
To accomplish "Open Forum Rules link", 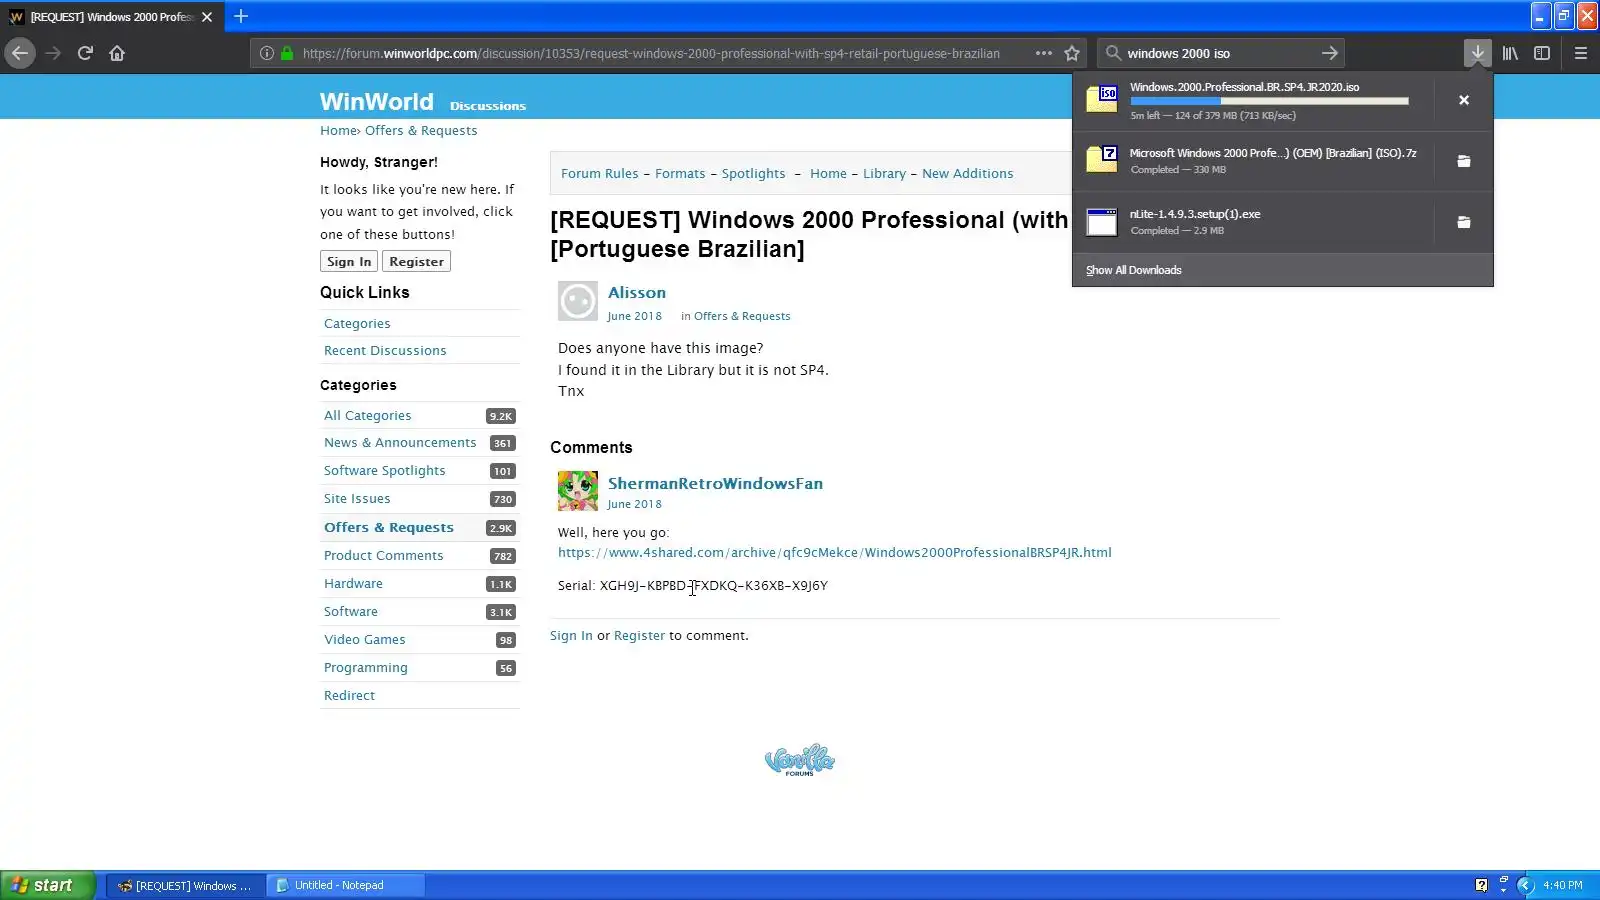I will point(599,173).
